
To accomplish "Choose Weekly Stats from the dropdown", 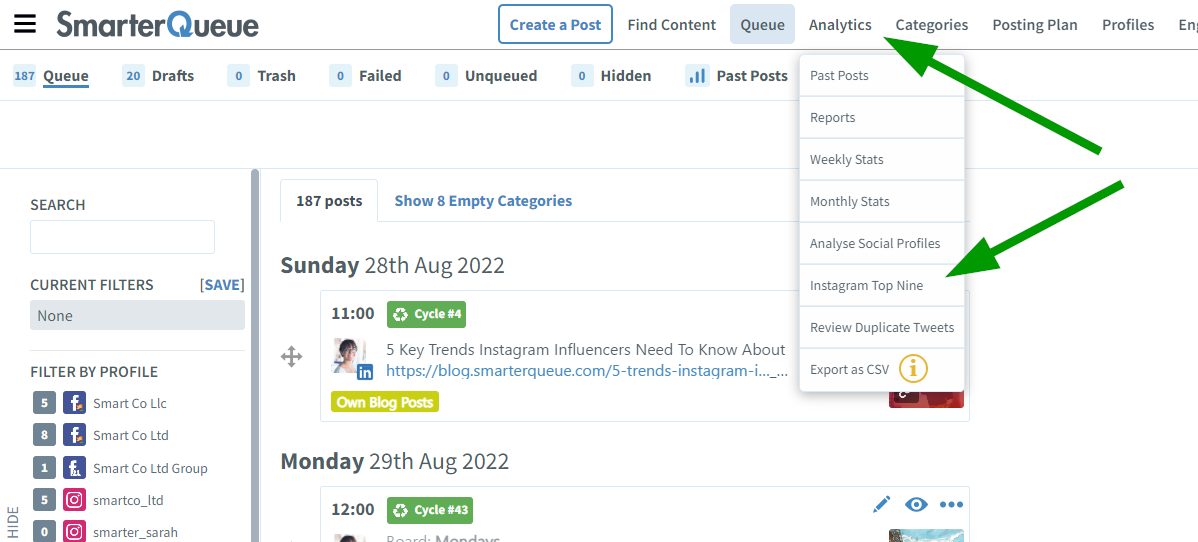I will pyautogui.click(x=882, y=160).
